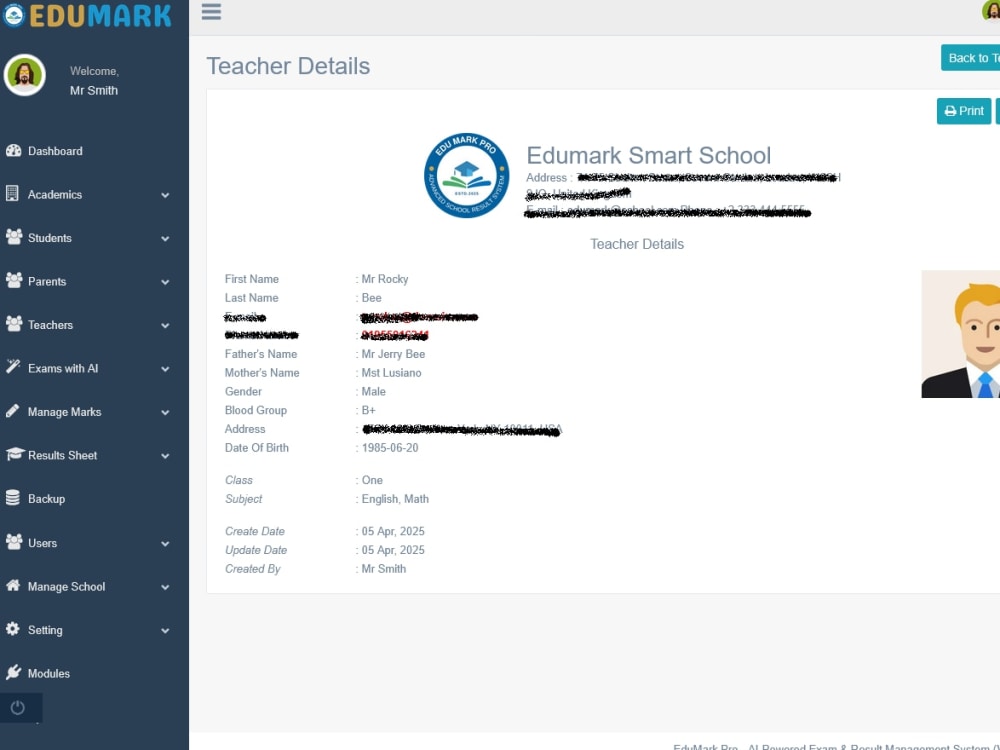The height and width of the screenshot is (750, 1000).
Task: Click the user avatar in top bar
Action: click(991, 11)
